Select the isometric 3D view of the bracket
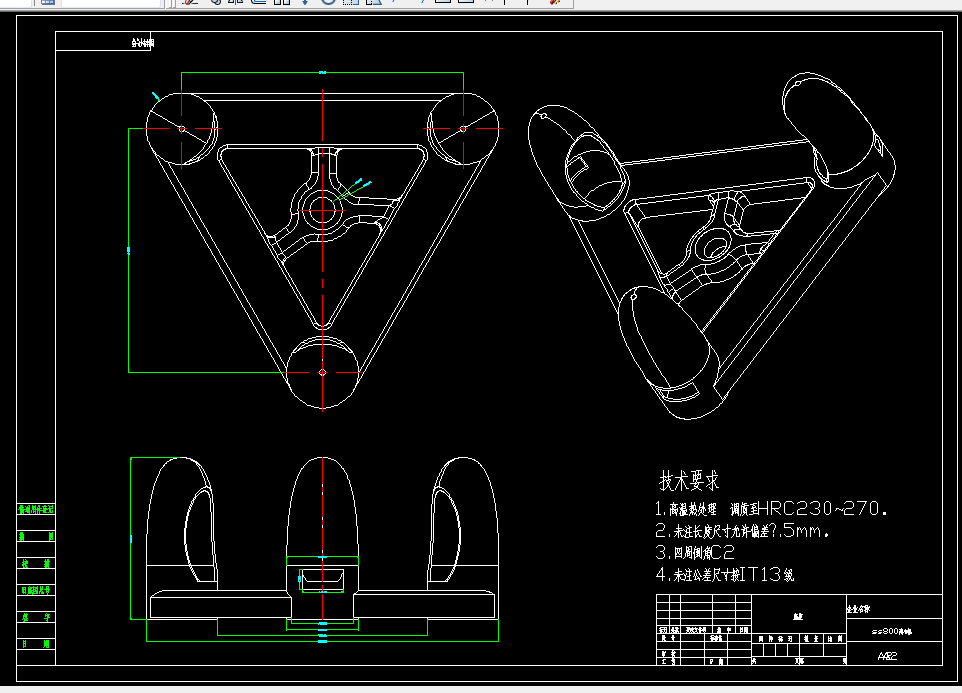Viewport: 962px width, 693px height. click(712, 245)
